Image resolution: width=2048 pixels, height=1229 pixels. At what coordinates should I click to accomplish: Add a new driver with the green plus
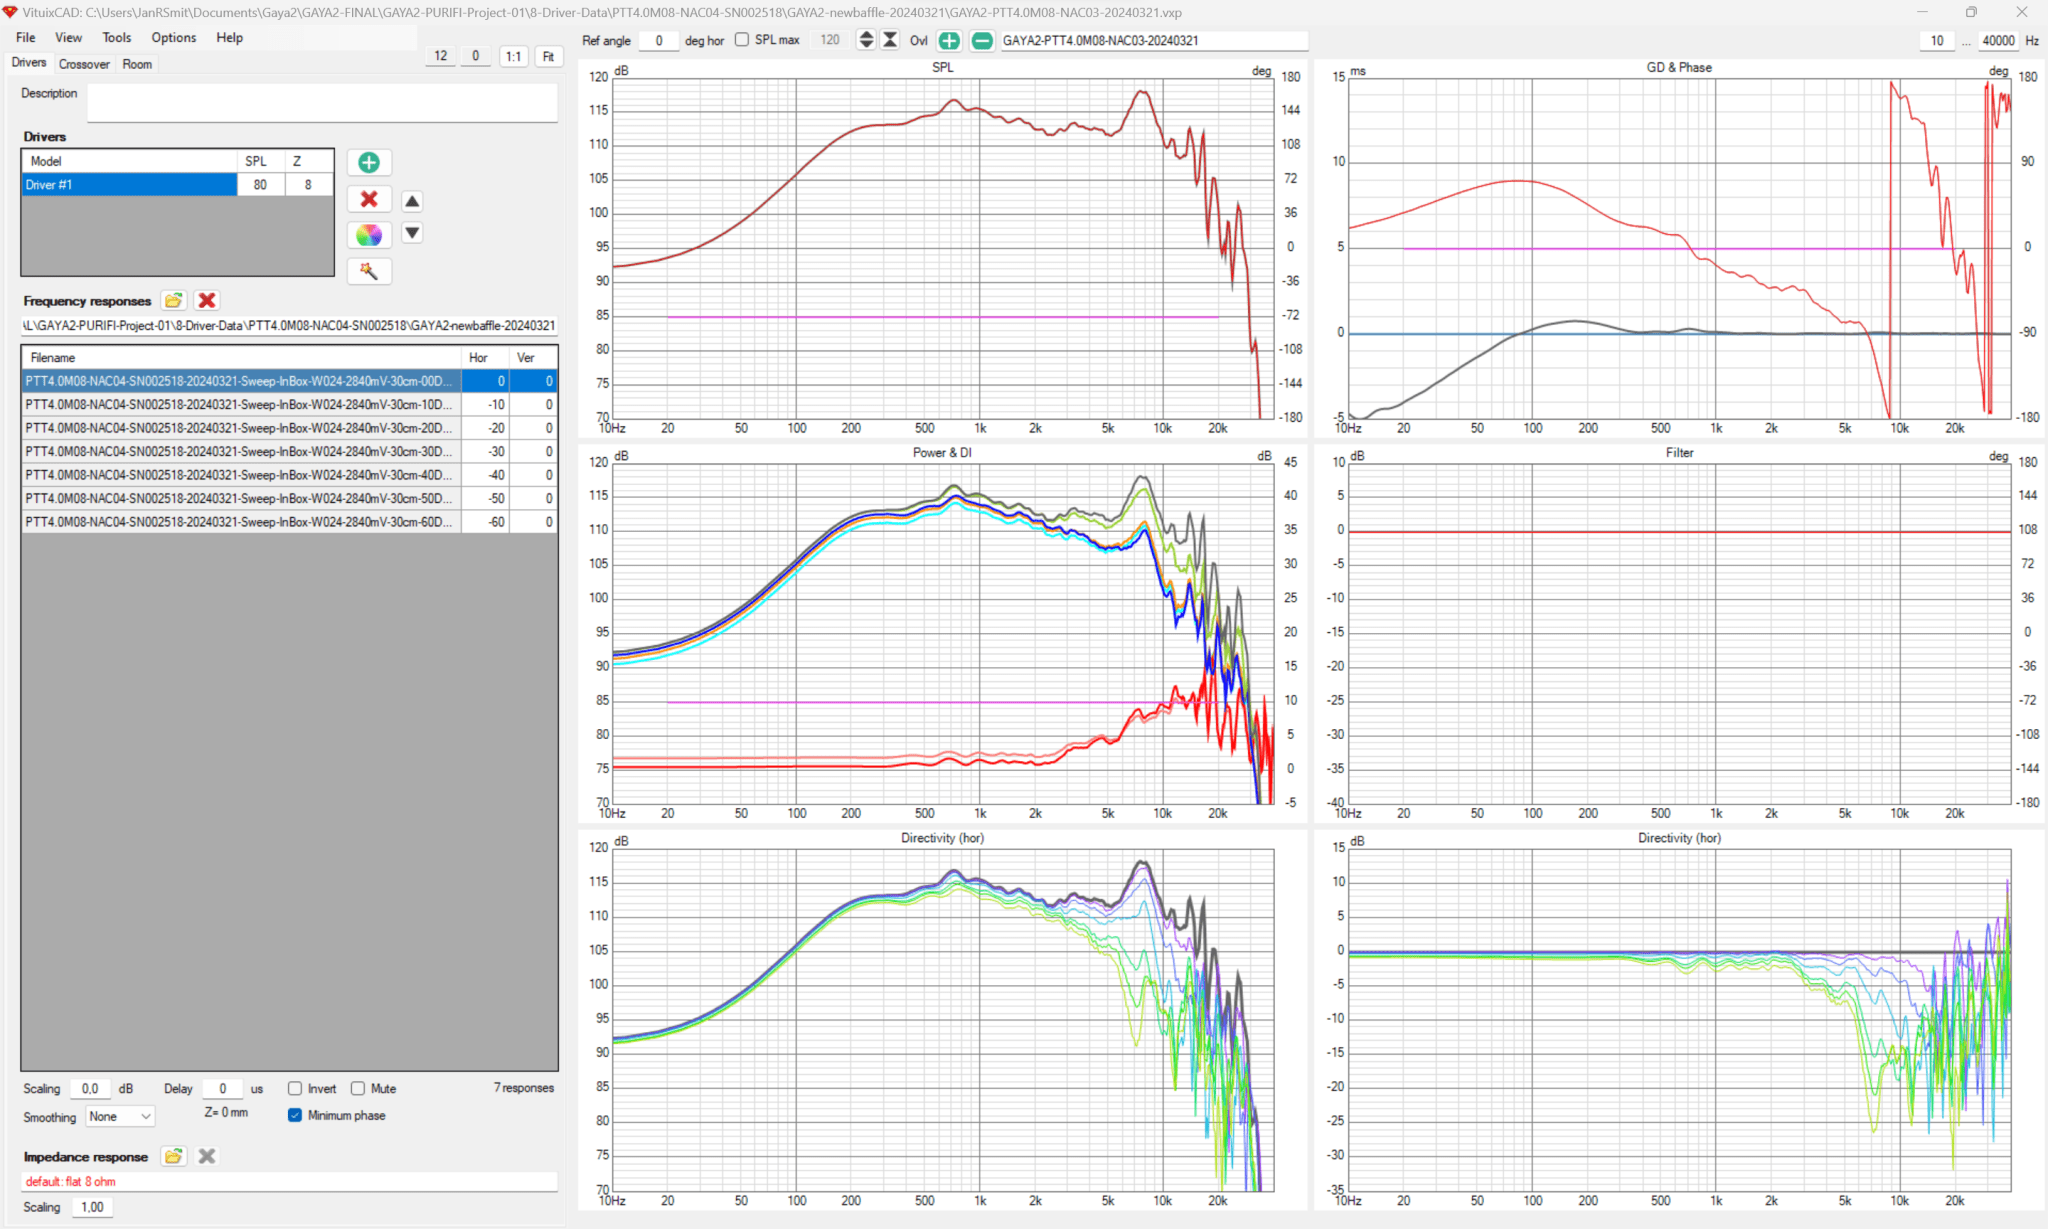point(369,162)
